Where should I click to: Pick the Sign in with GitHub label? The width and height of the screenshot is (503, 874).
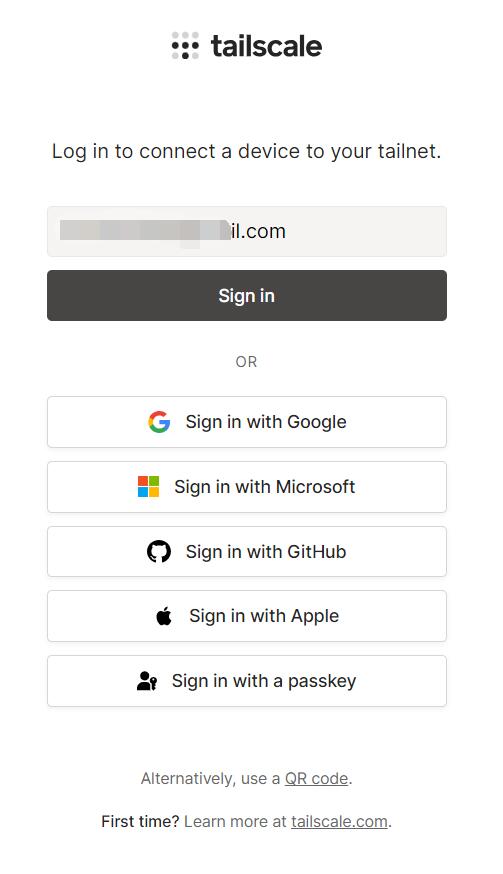[266, 552]
